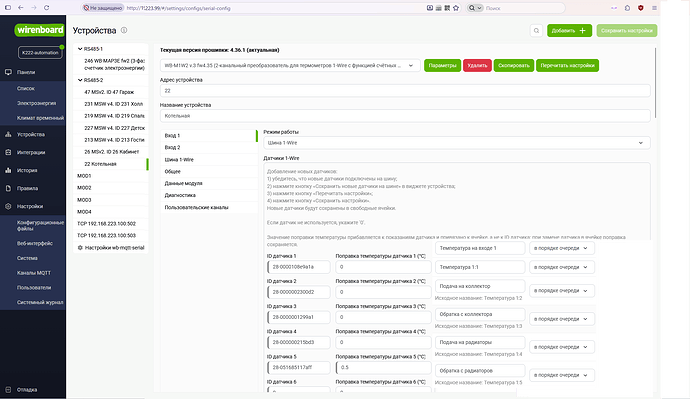Image resolution: width=690 pixels, height=399 pixels.
Task: Click Настройки gear icon in sidebar
Action: point(8,206)
